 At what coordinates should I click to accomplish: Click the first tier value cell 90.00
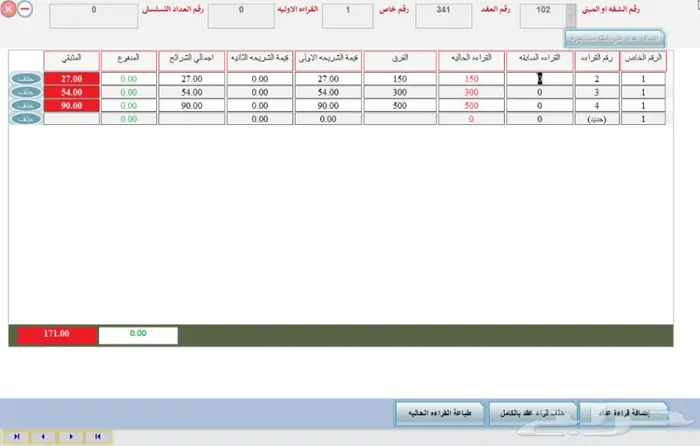(x=328, y=105)
